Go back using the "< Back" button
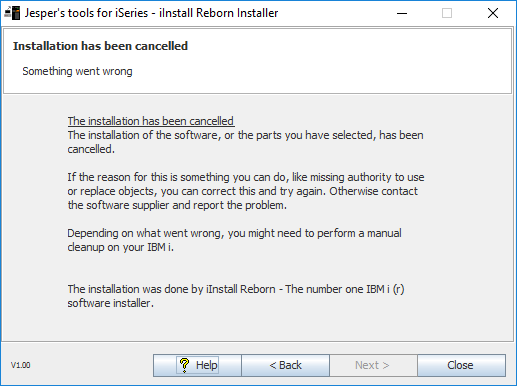 click(285, 365)
